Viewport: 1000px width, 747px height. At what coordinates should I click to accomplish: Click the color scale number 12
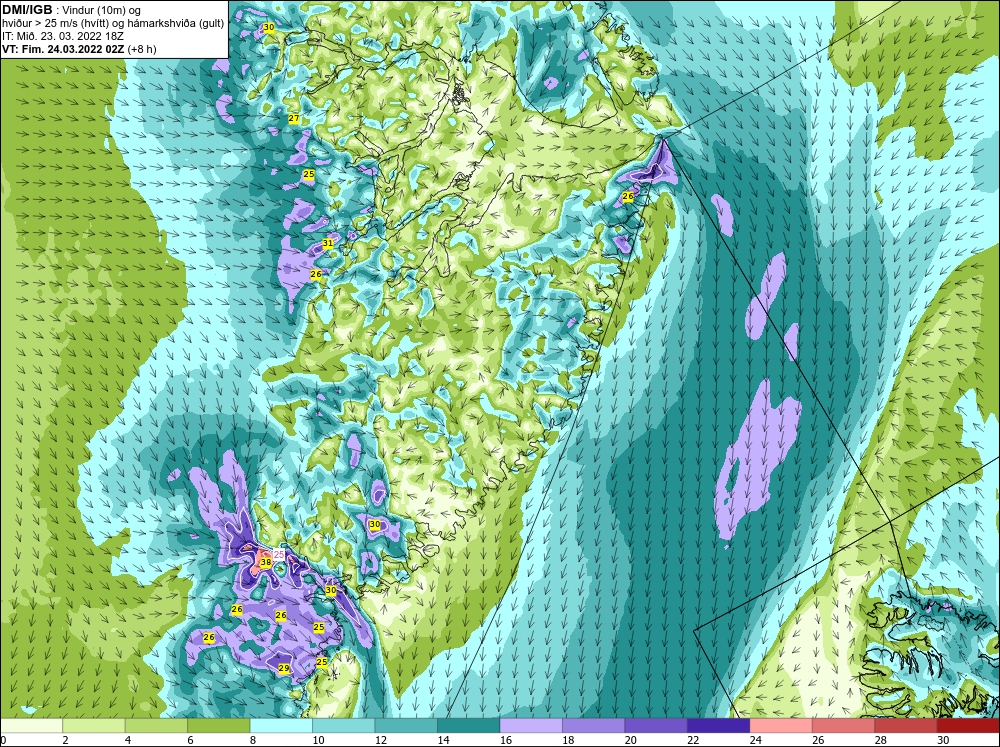point(381,740)
